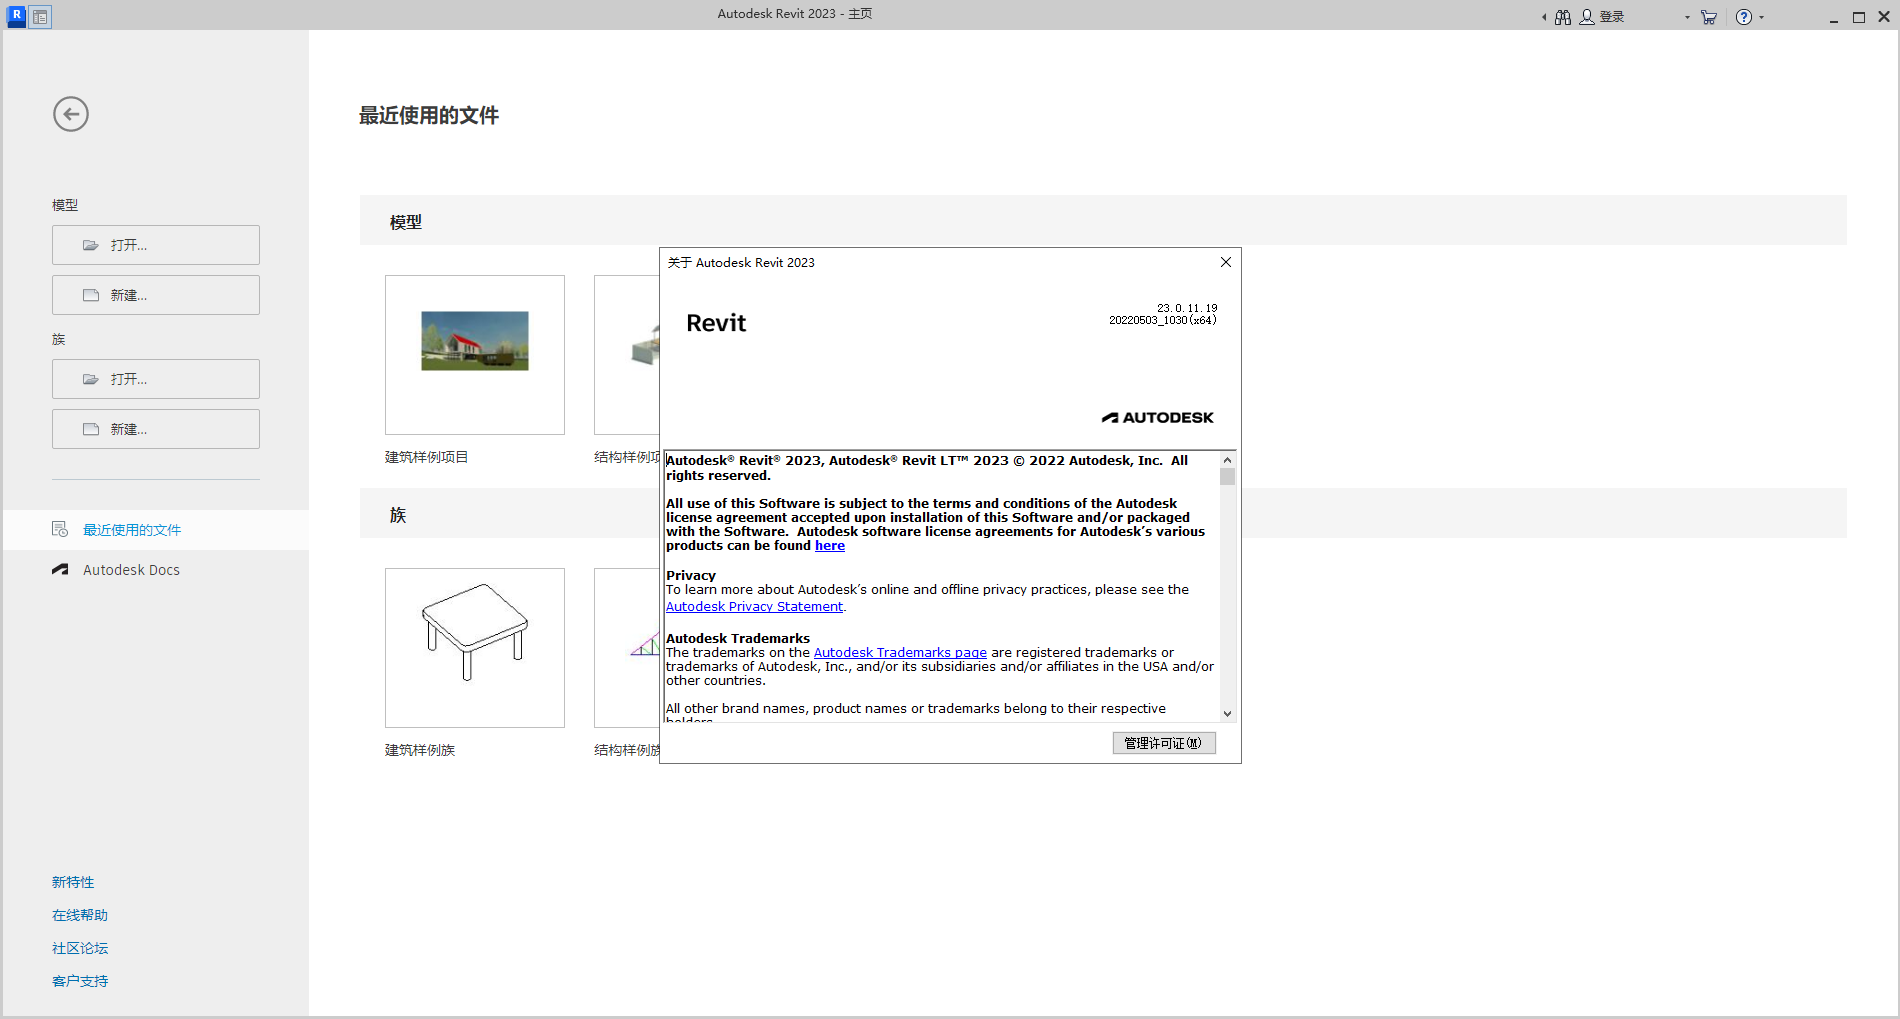1900x1019 pixels.
Task: Open Autodesk Docs from the sidebar
Action: tap(131, 569)
